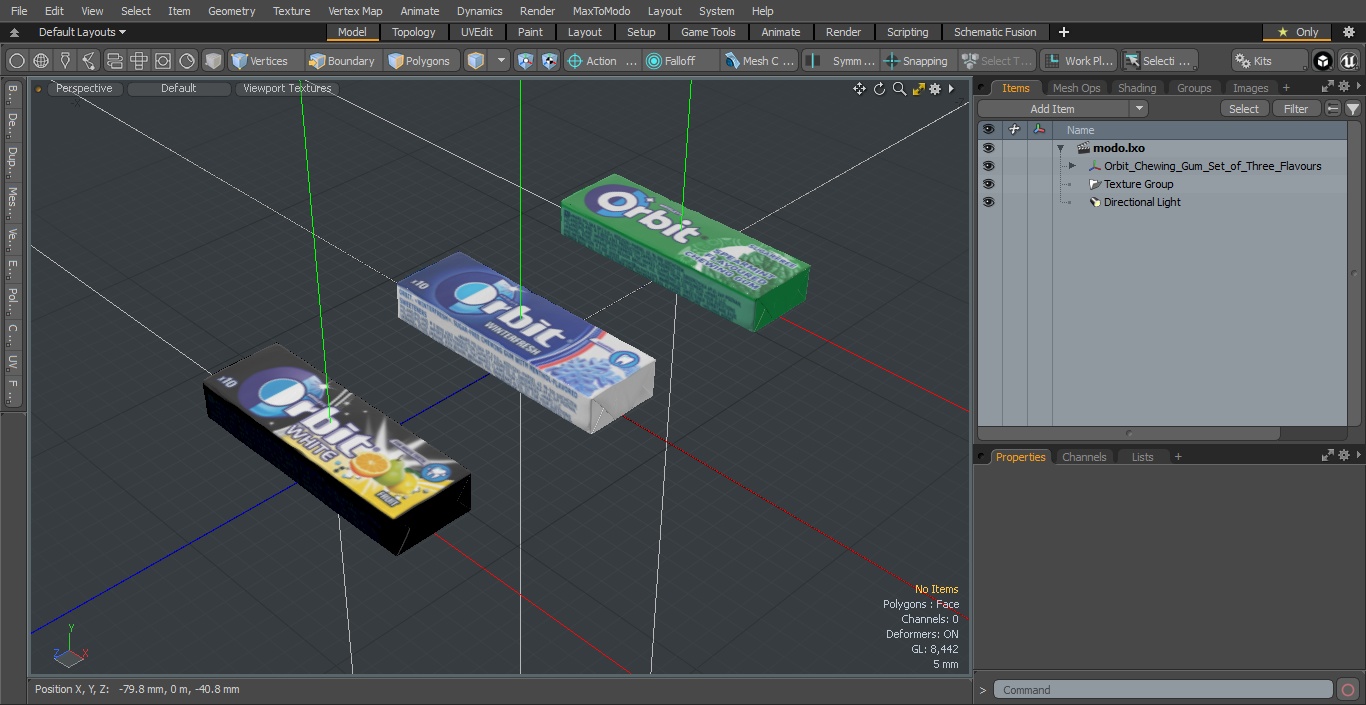Open the Kits menu
Viewport: 1366px width, 705px height.
1269,61
